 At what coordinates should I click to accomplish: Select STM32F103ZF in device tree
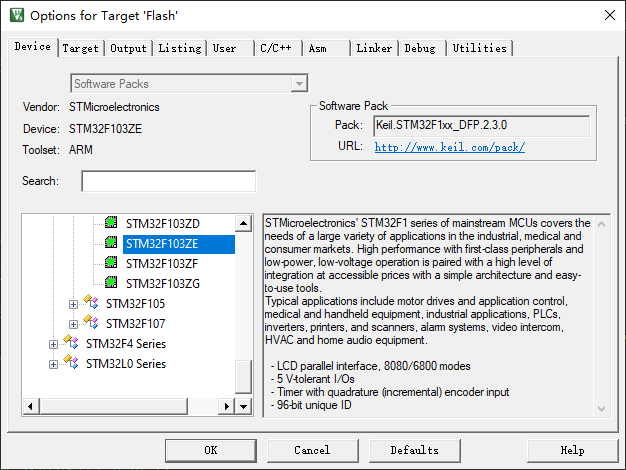162,264
